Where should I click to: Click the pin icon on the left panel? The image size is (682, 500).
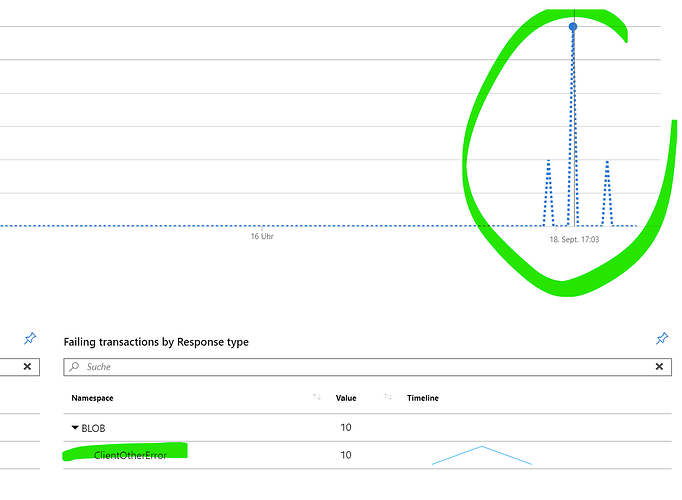point(29,340)
